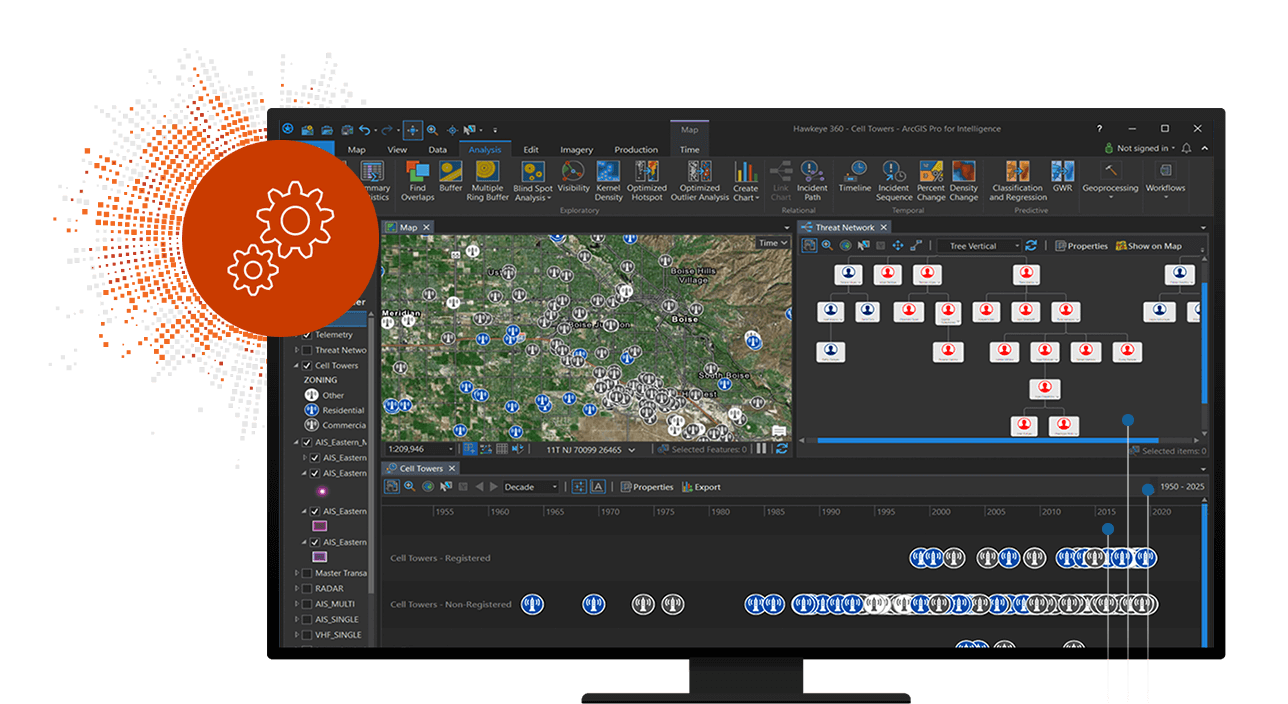Open the Tree Vertical layout dropdown
The width and height of the screenshot is (1288, 704).
point(978,246)
